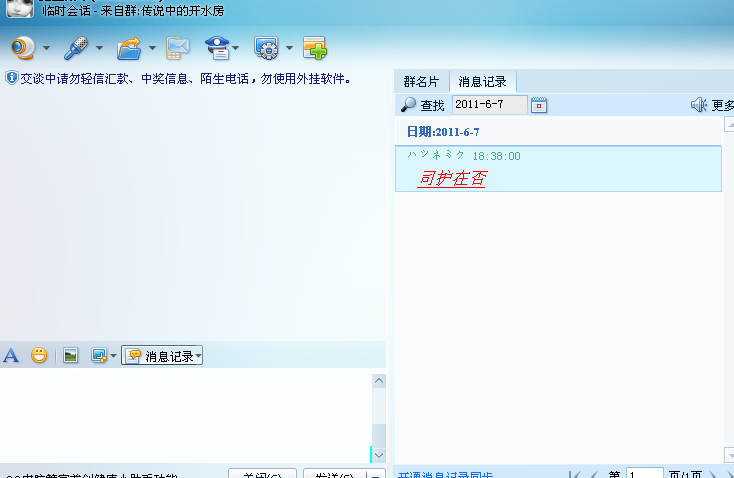The width and height of the screenshot is (734, 478).
Task: Click the page number input field
Action: click(645, 473)
